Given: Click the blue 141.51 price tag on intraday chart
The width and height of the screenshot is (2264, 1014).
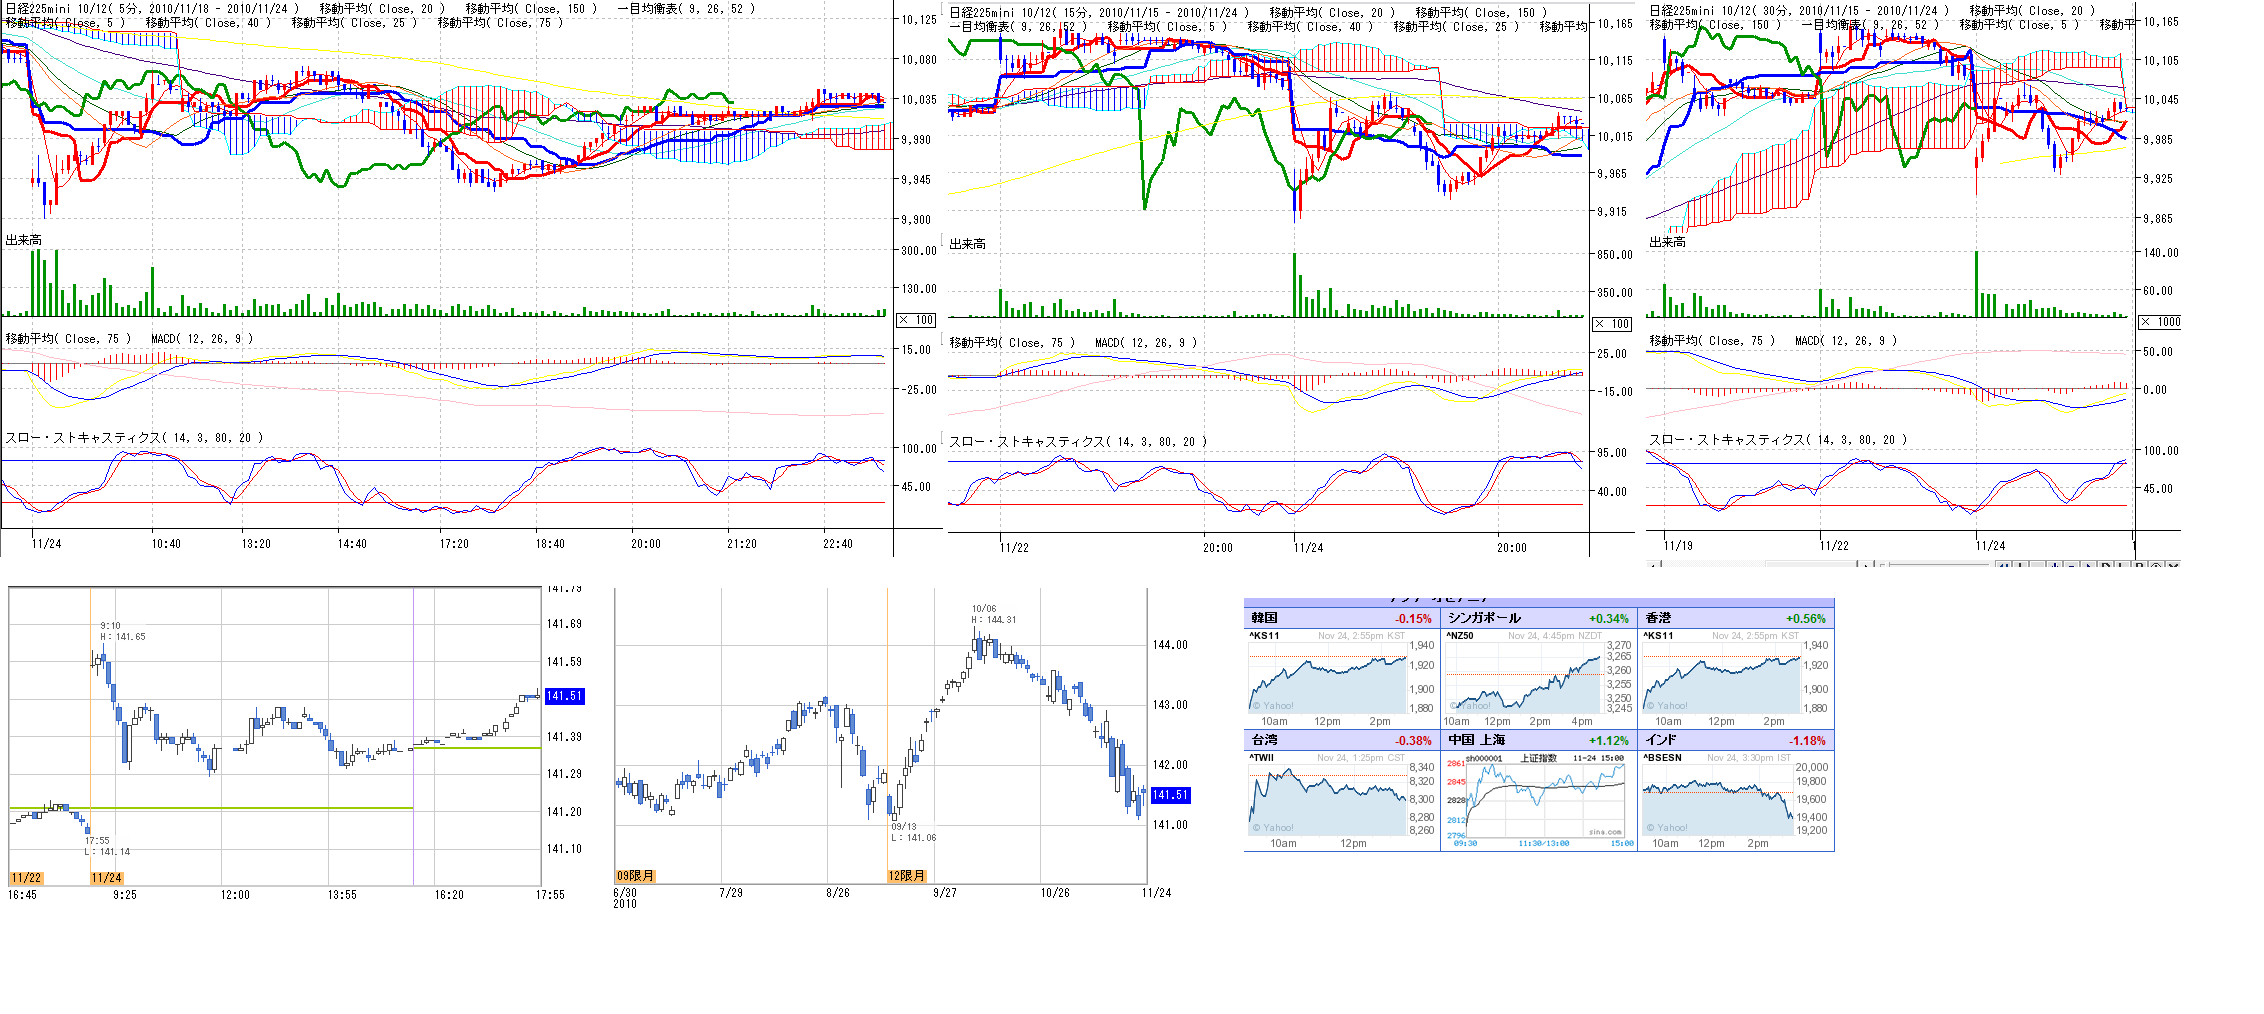Looking at the screenshot, I should click(564, 696).
